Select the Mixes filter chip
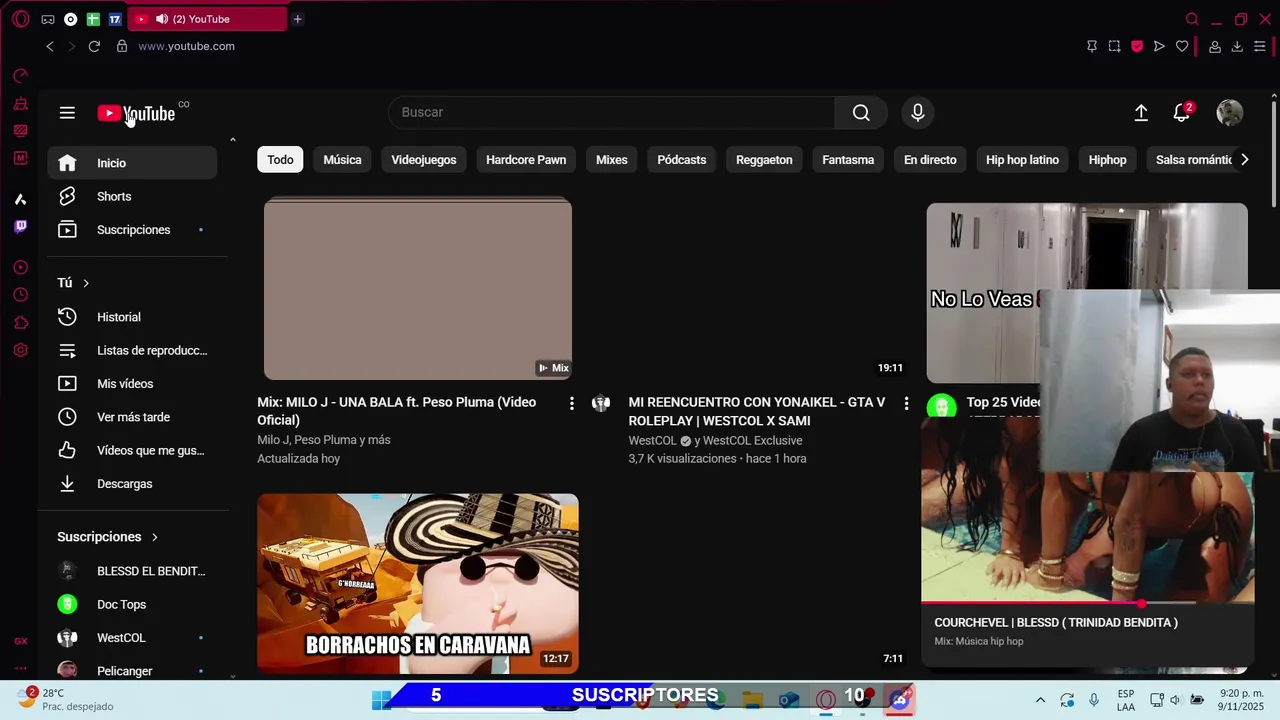This screenshot has width=1280, height=720. [612, 160]
